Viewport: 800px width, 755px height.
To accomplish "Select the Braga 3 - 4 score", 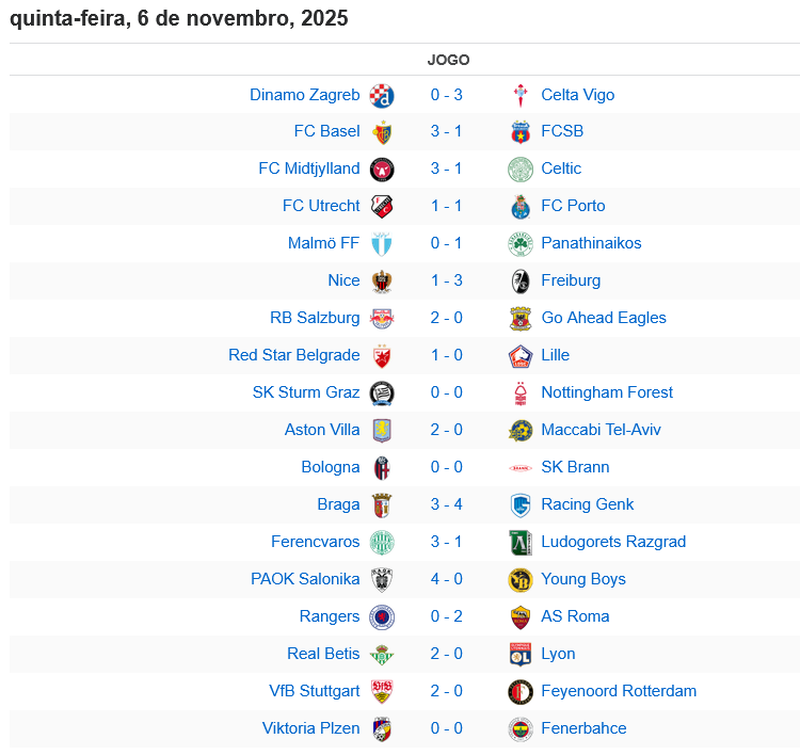I will tap(447, 505).
